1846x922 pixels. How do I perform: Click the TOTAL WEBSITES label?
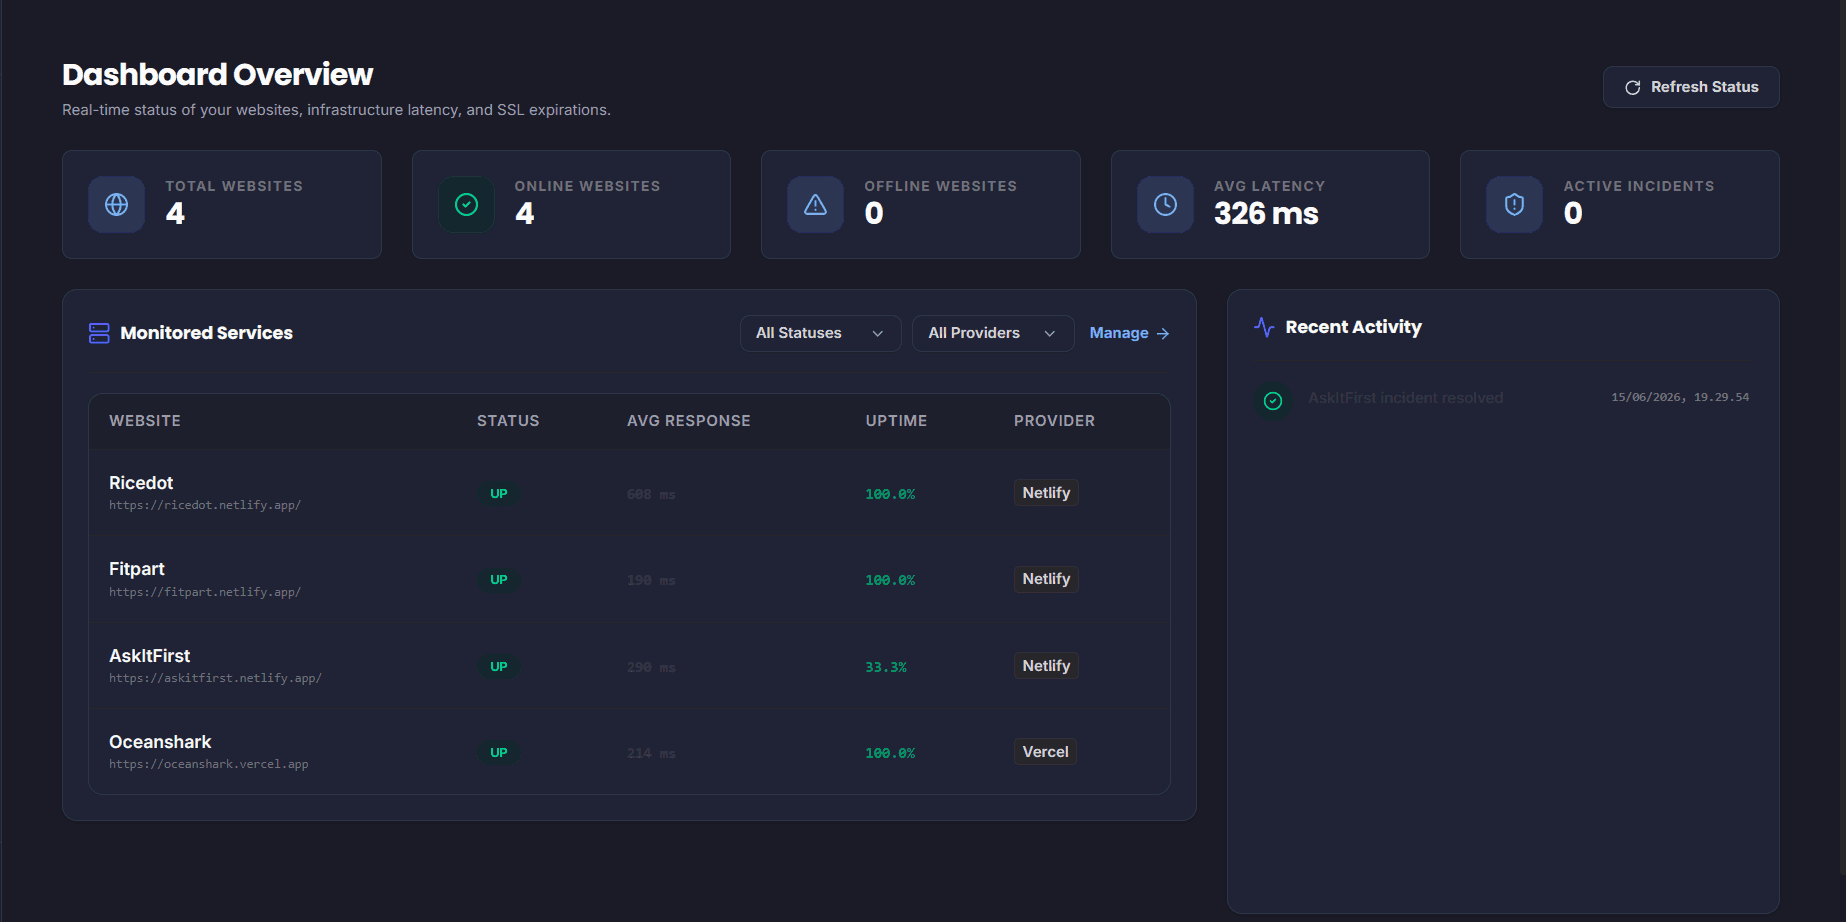click(234, 186)
